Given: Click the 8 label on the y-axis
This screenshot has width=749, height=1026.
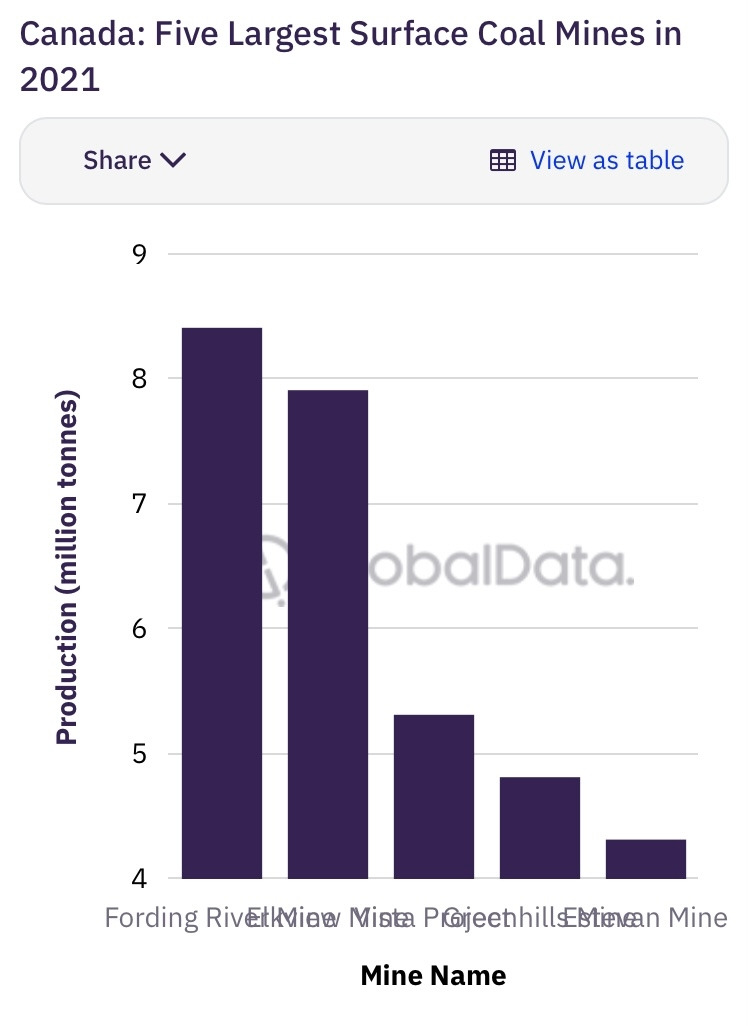Looking at the screenshot, I should point(139,379).
